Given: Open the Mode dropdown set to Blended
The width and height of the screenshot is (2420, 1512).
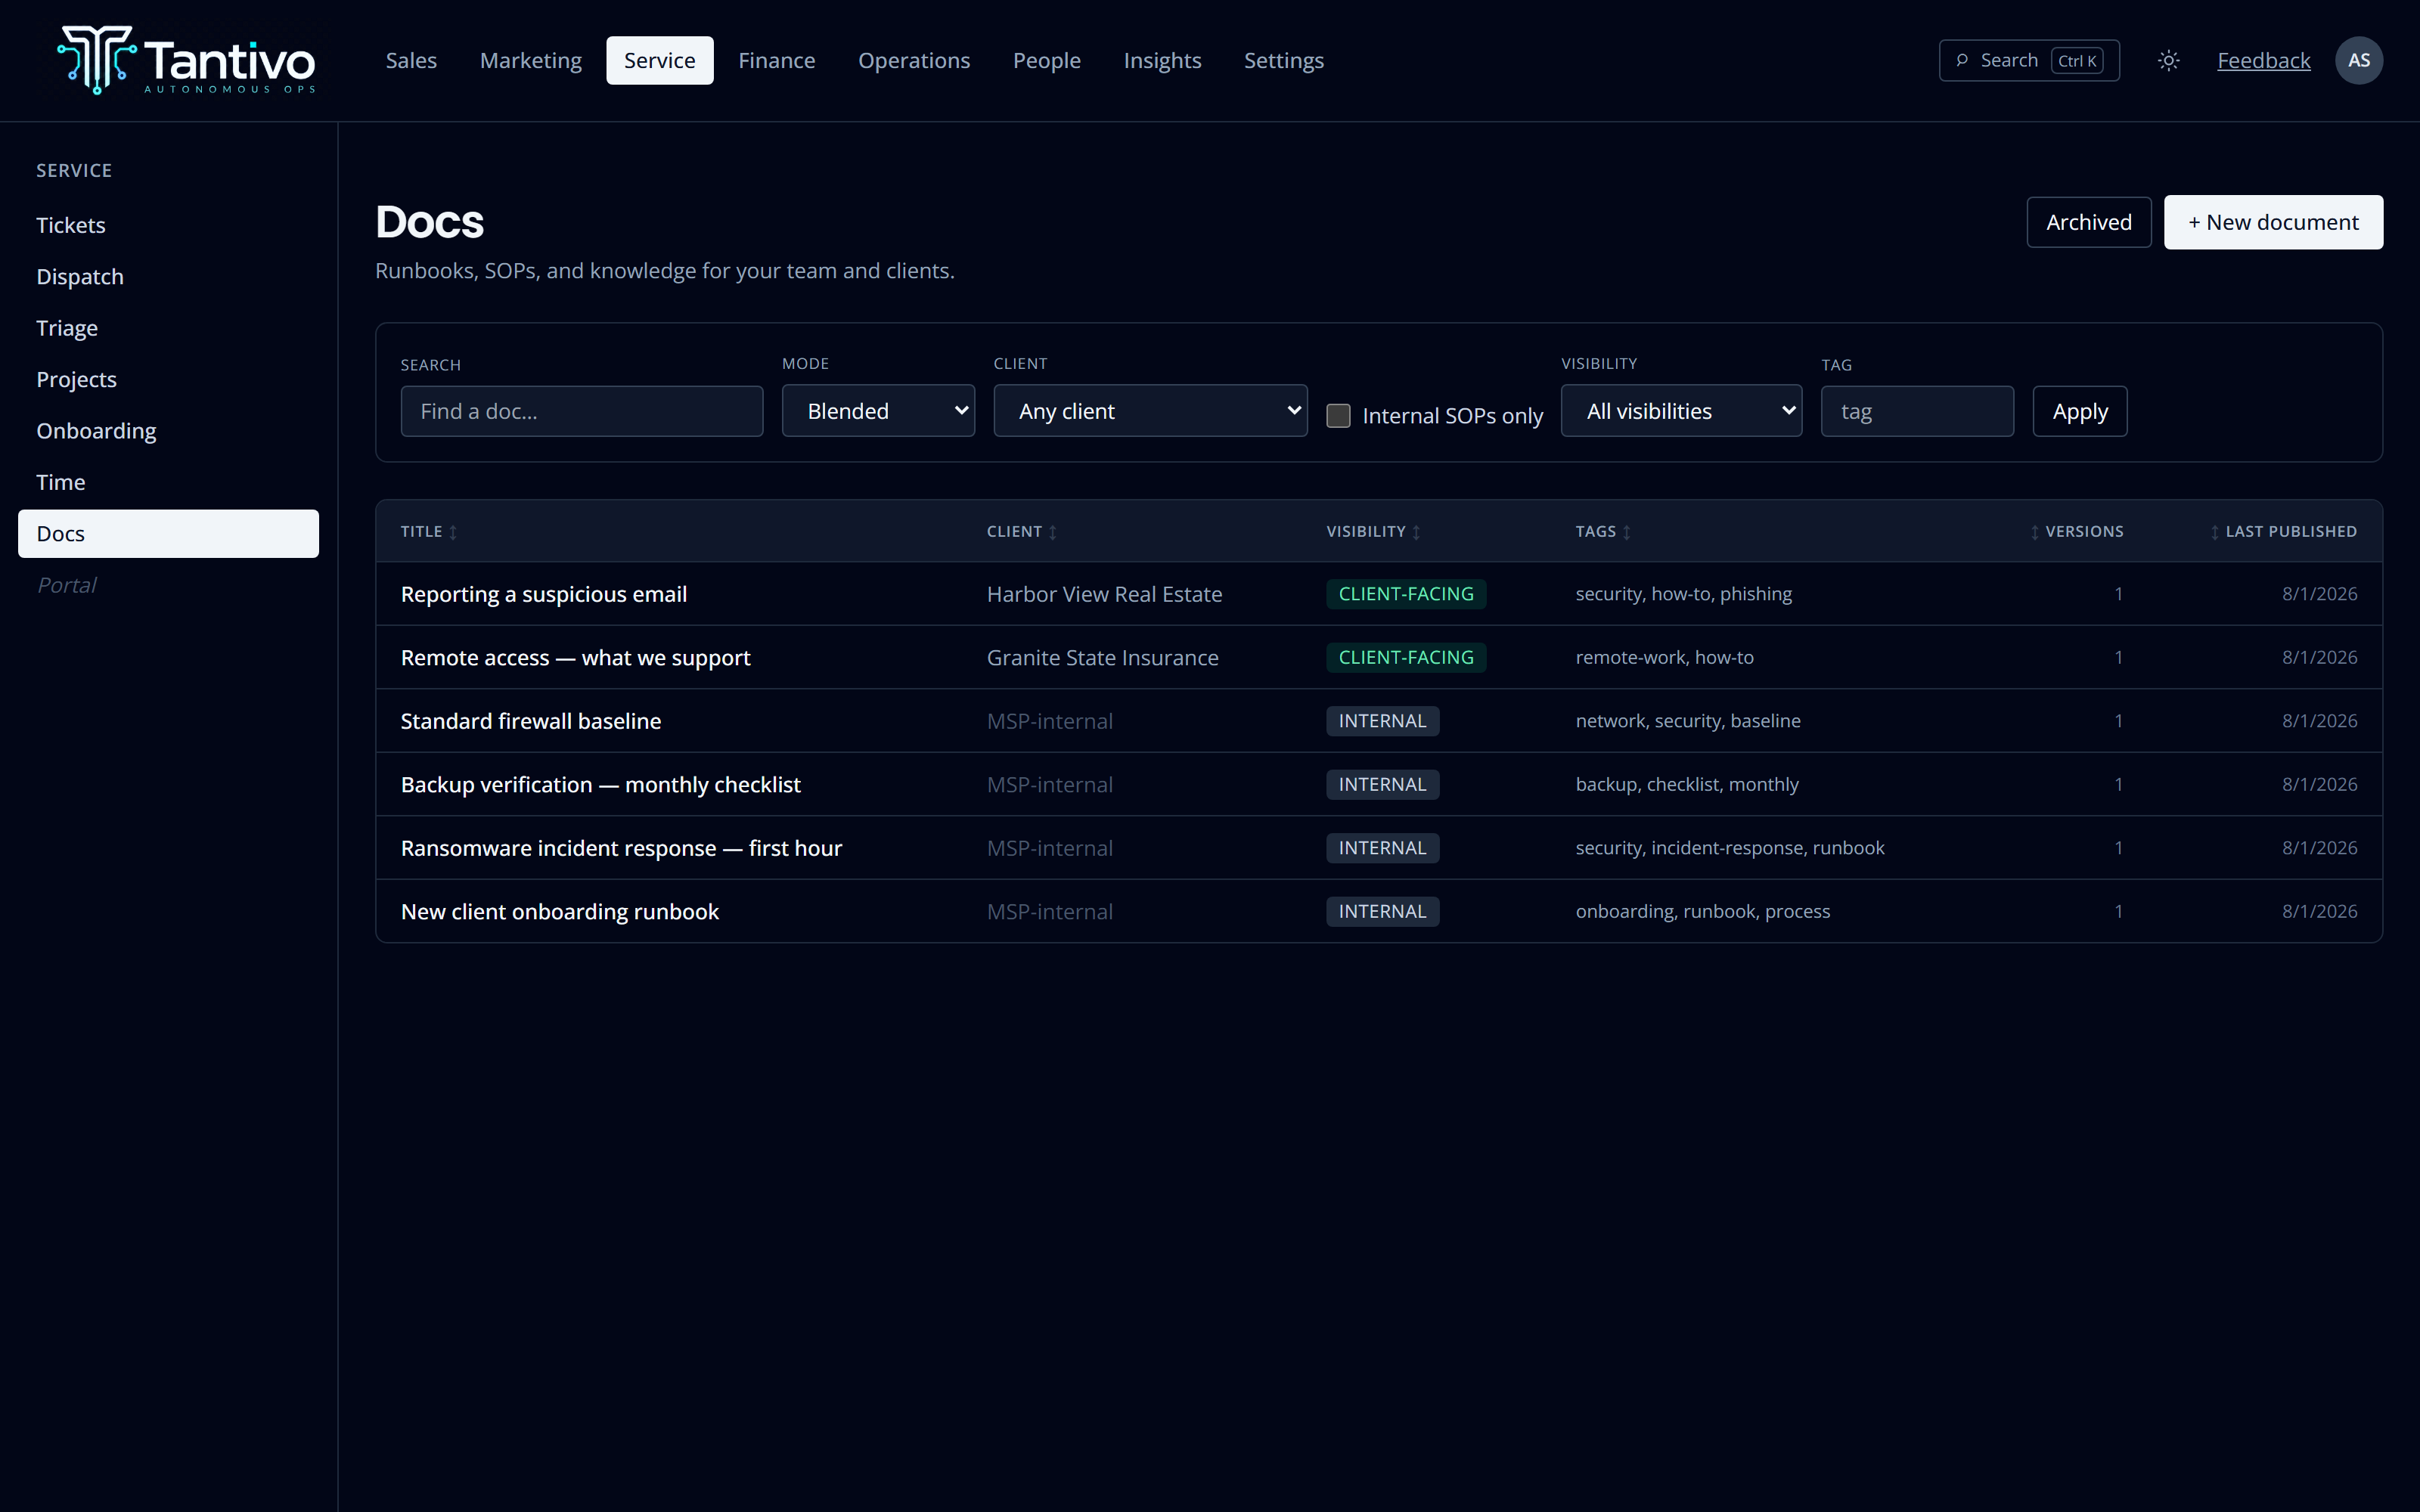Looking at the screenshot, I should click(x=878, y=411).
